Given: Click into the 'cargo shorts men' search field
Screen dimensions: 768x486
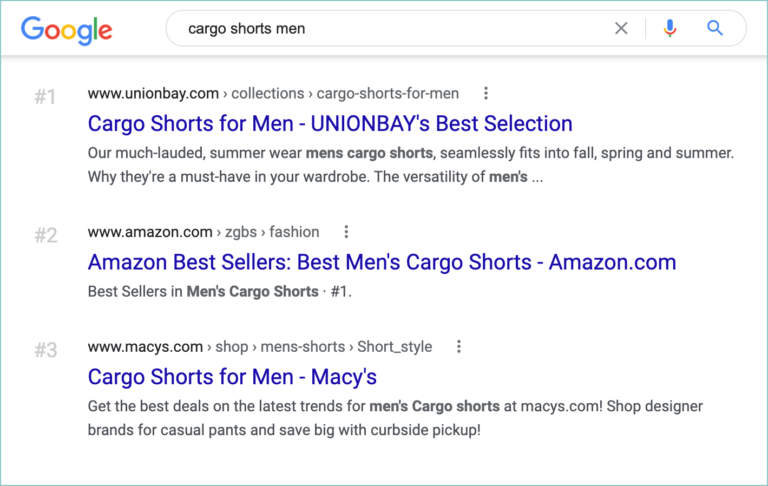Looking at the screenshot, I should tap(392, 28).
